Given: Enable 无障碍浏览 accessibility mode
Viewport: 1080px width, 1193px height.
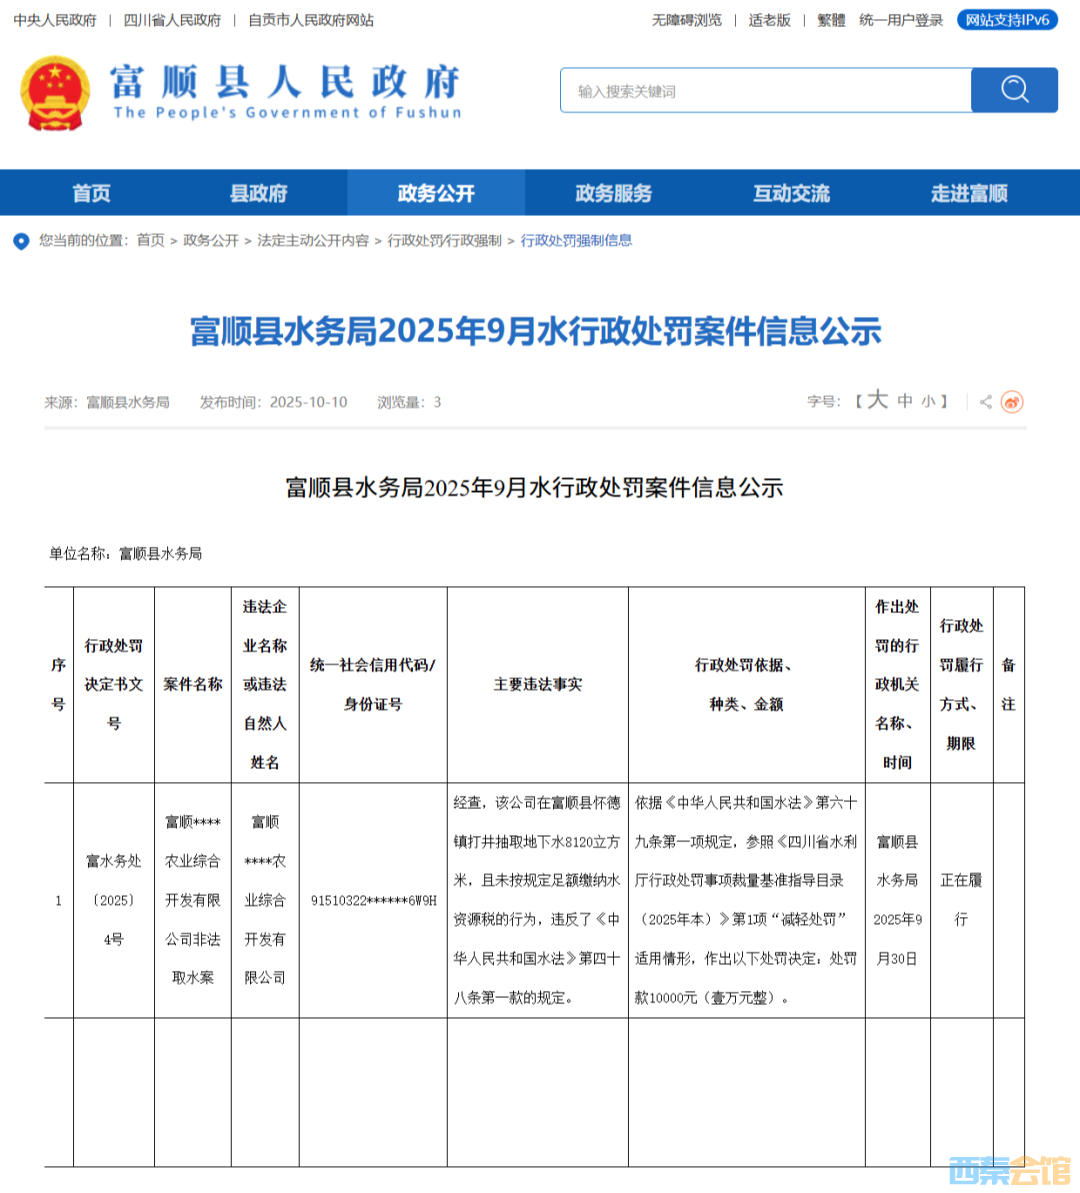Looking at the screenshot, I should [x=686, y=20].
